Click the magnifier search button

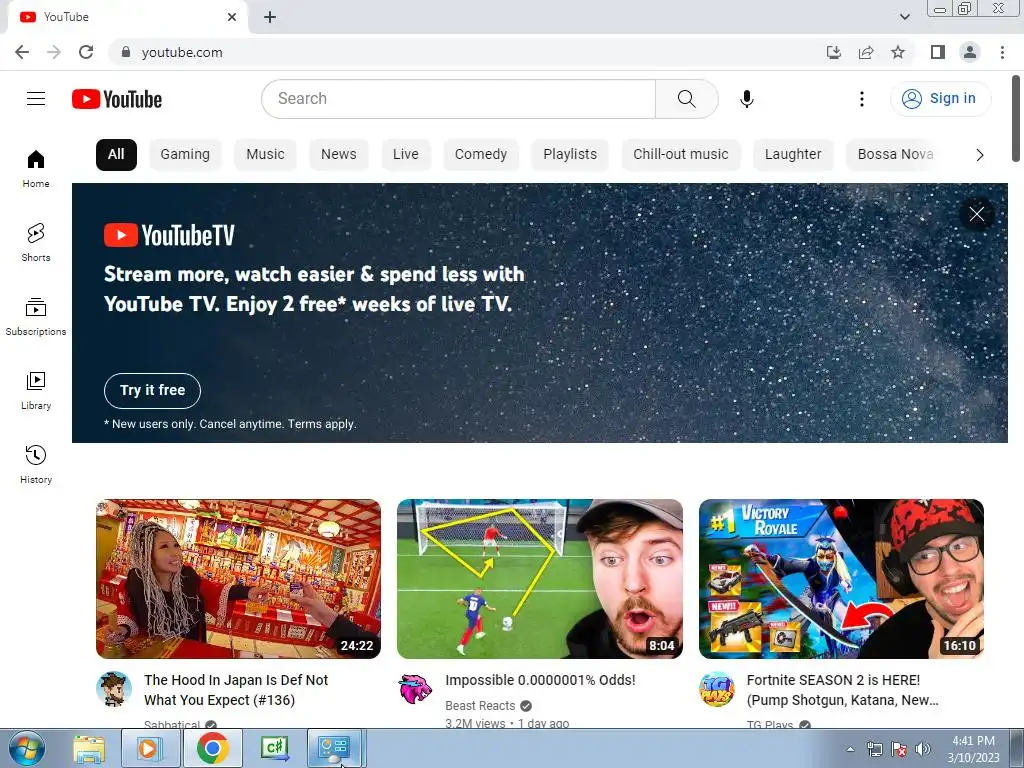pos(686,99)
